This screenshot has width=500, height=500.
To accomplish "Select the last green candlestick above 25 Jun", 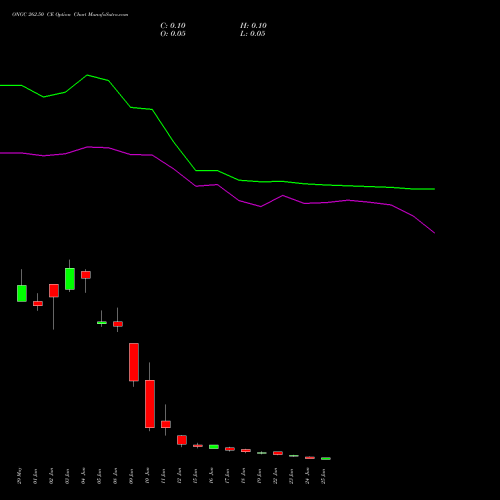I will (326, 459).
